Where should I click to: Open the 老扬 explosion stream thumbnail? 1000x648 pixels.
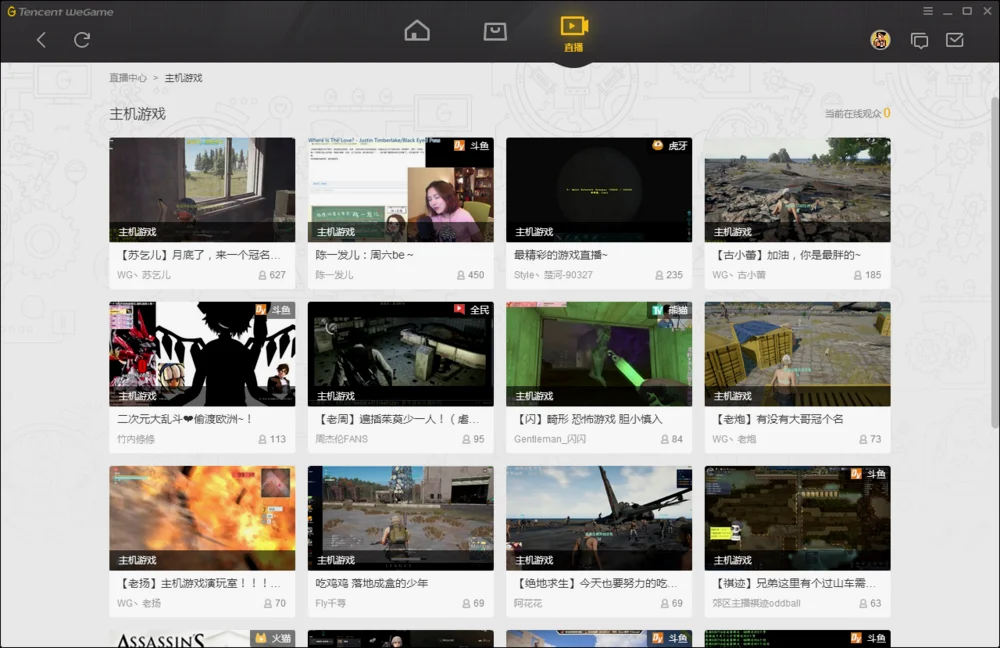[202, 518]
